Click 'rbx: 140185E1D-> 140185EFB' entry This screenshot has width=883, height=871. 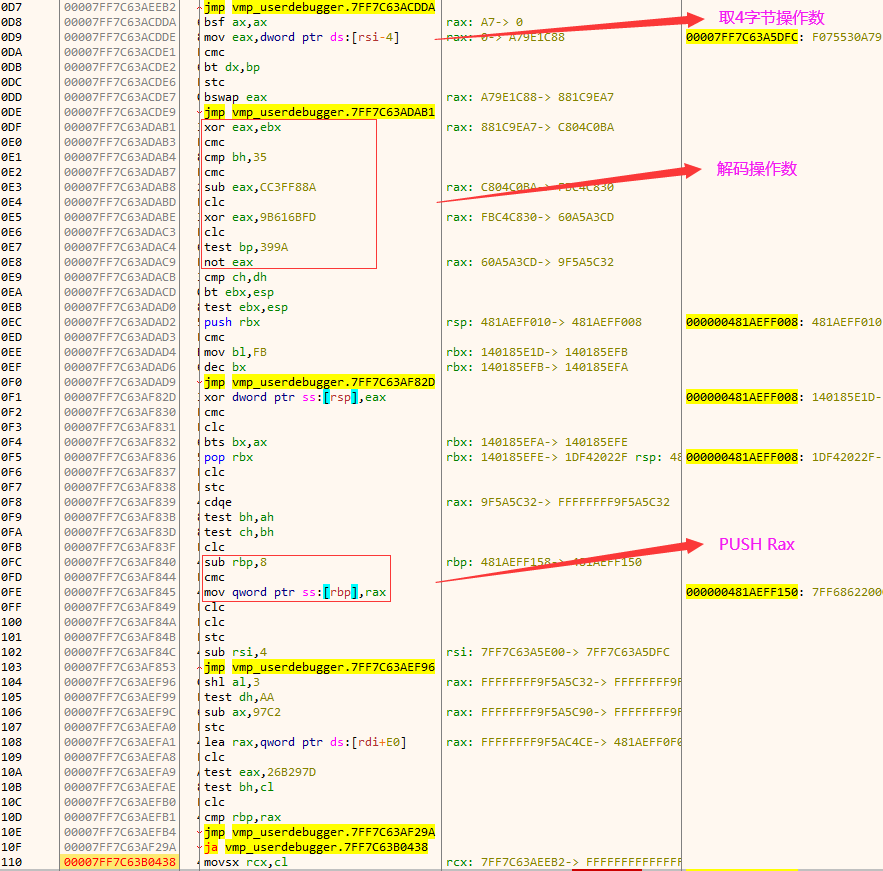[x=537, y=352]
